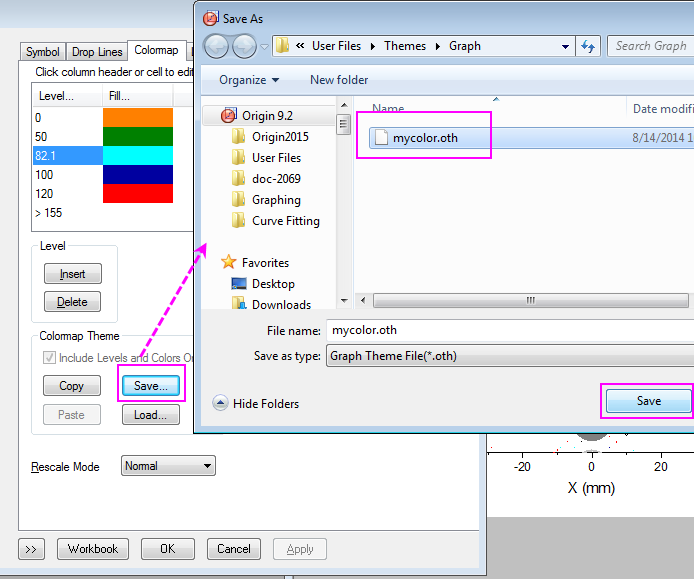The height and width of the screenshot is (579, 694).
Task: Collapse dialog via Hide Folders arrow
Action: click(220, 403)
